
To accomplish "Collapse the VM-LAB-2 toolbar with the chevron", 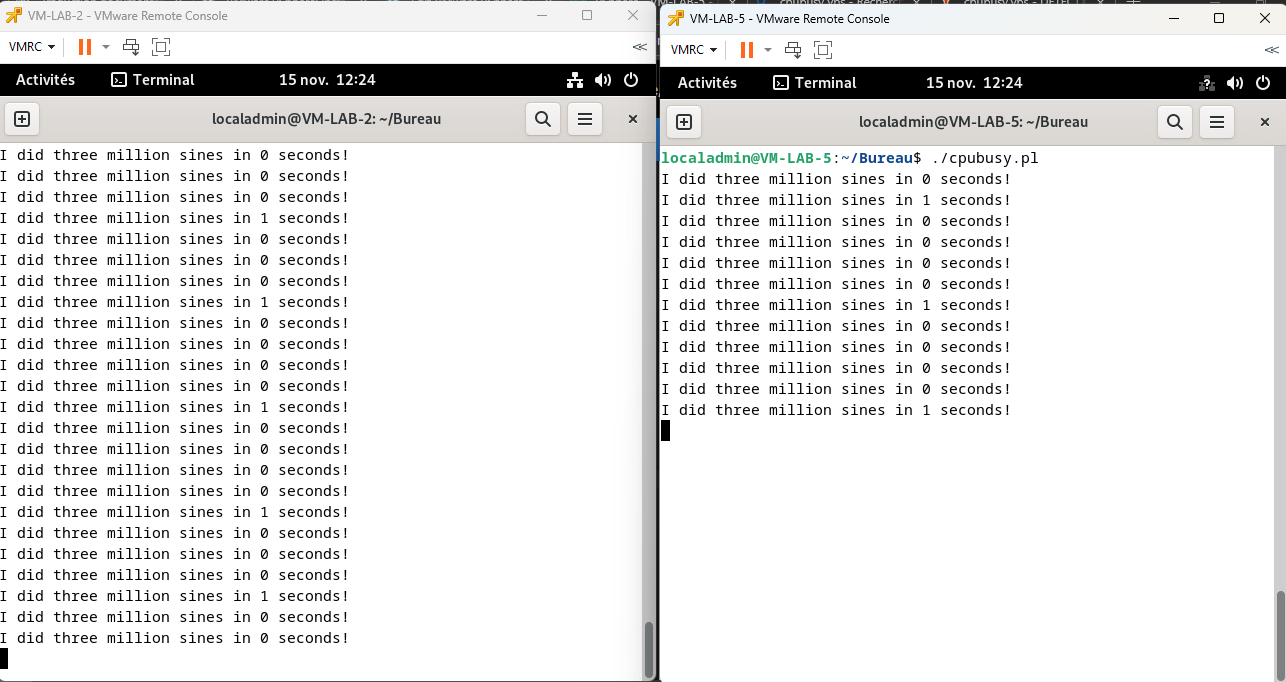I will 639,47.
